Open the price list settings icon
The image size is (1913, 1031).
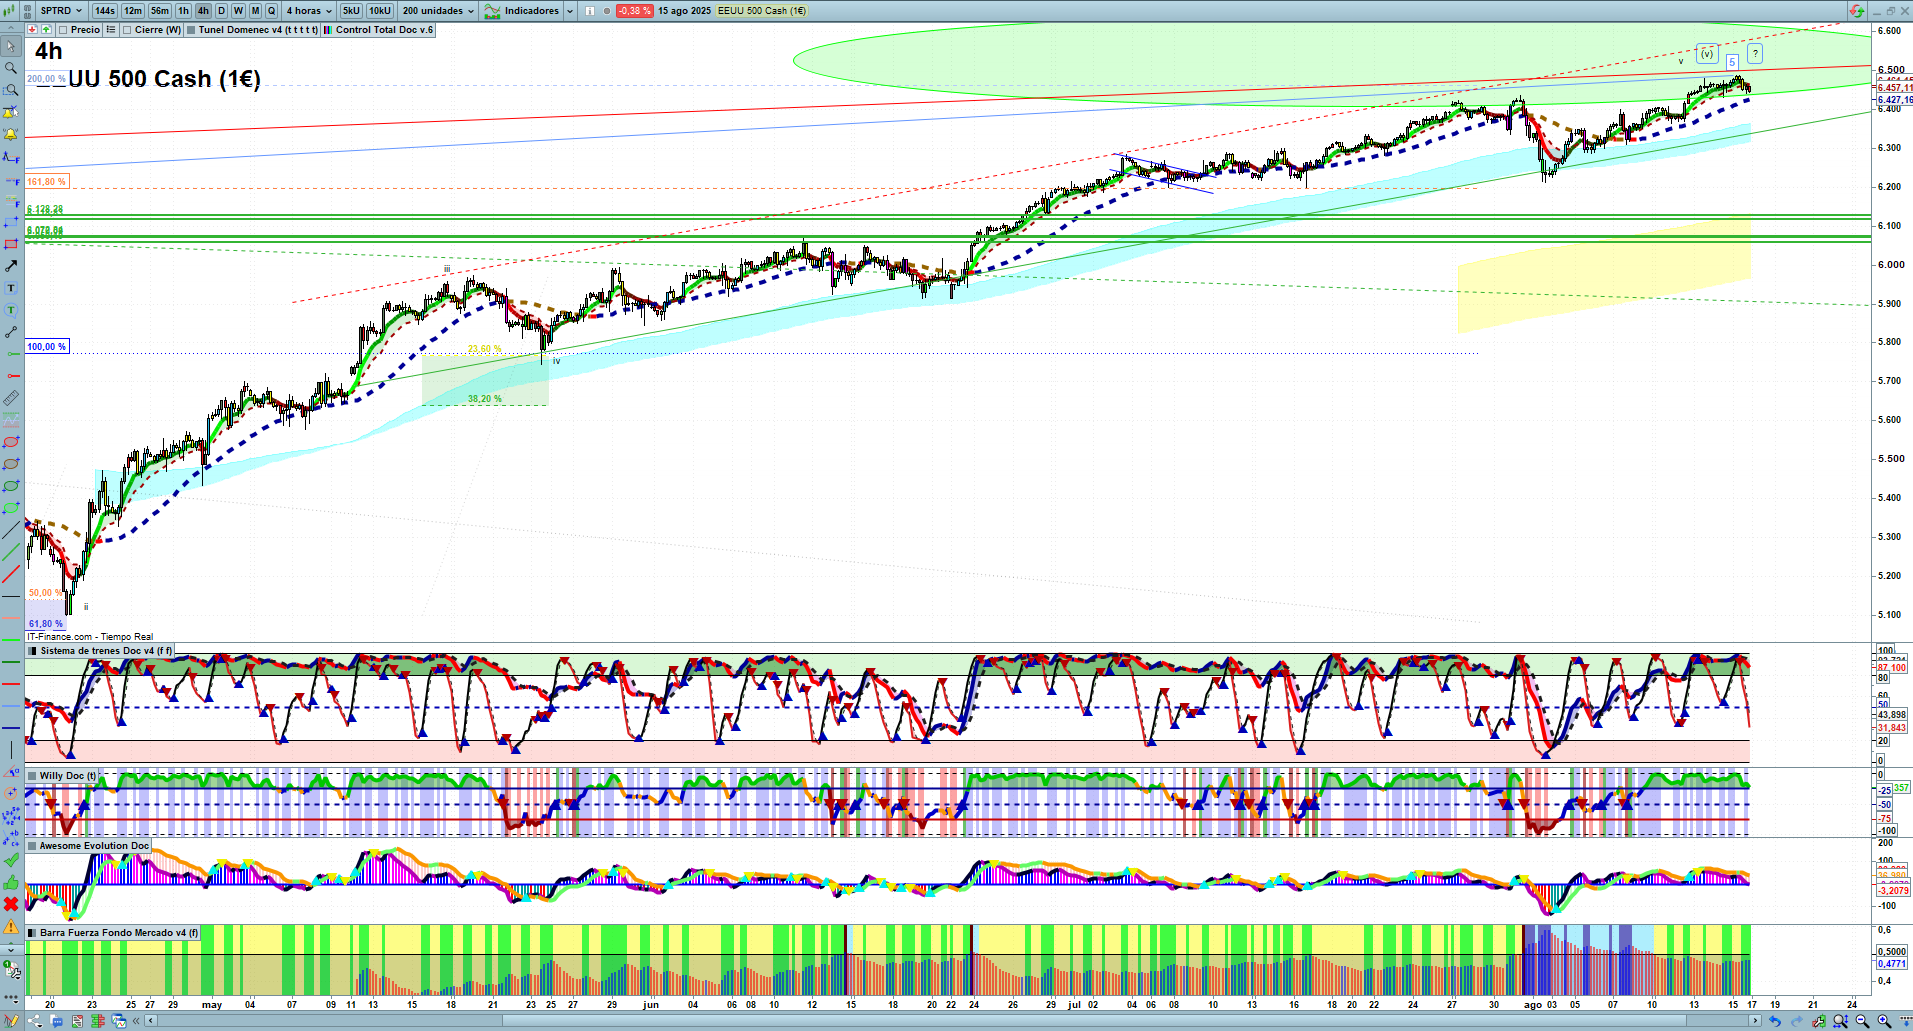tap(111, 30)
